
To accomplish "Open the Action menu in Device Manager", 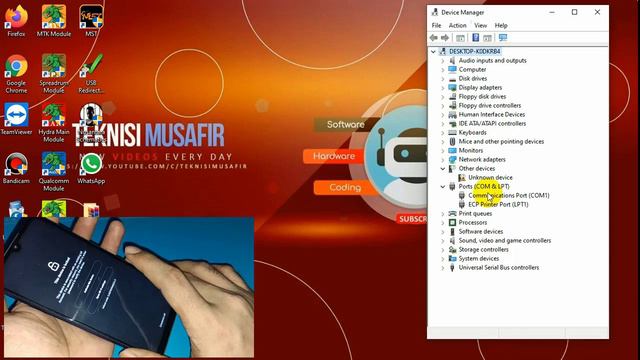I will pos(458,25).
